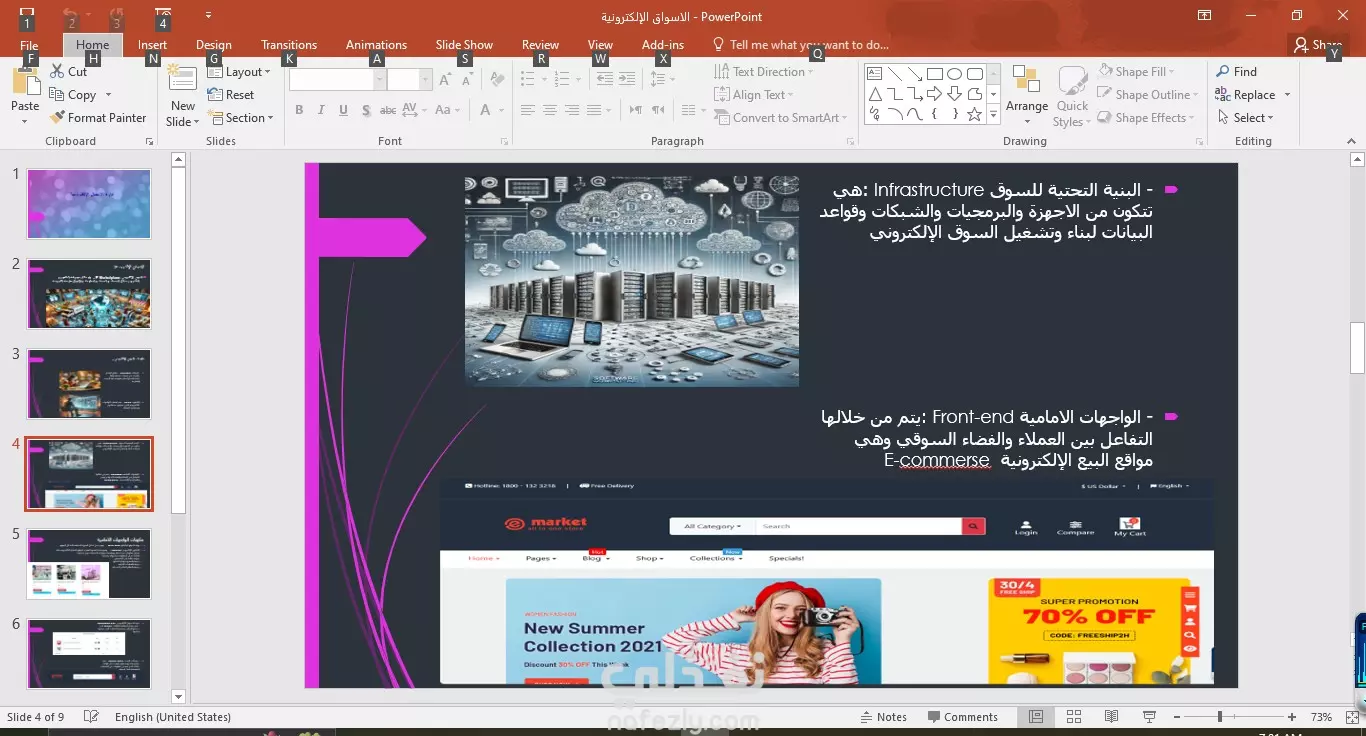This screenshot has height=736, width=1366.
Task: Expand the shapes gallery More arrow
Action: 993,116
